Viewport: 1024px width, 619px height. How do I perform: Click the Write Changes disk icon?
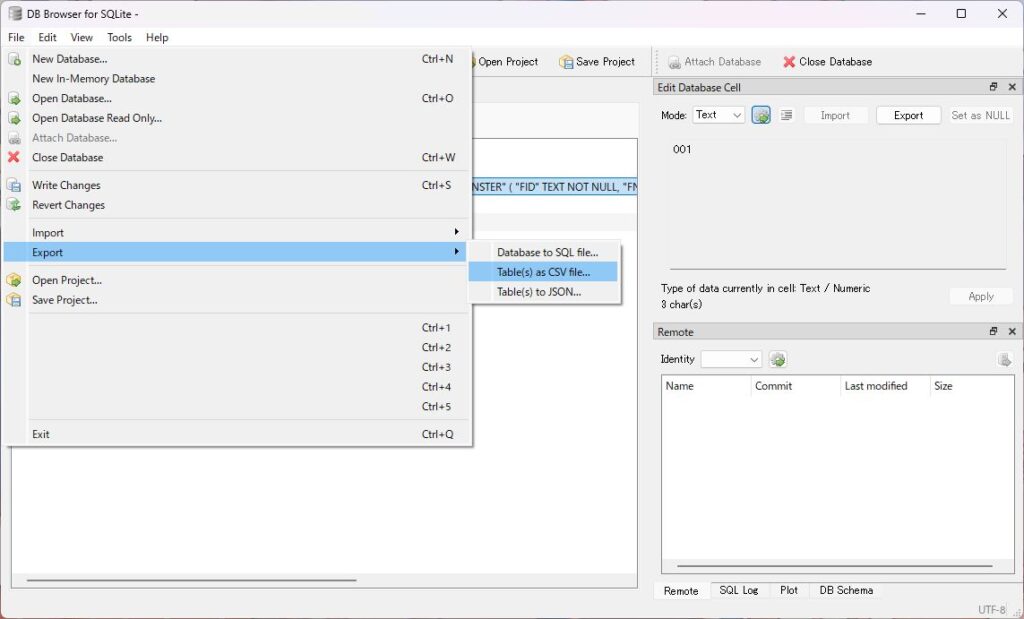coord(14,185)
